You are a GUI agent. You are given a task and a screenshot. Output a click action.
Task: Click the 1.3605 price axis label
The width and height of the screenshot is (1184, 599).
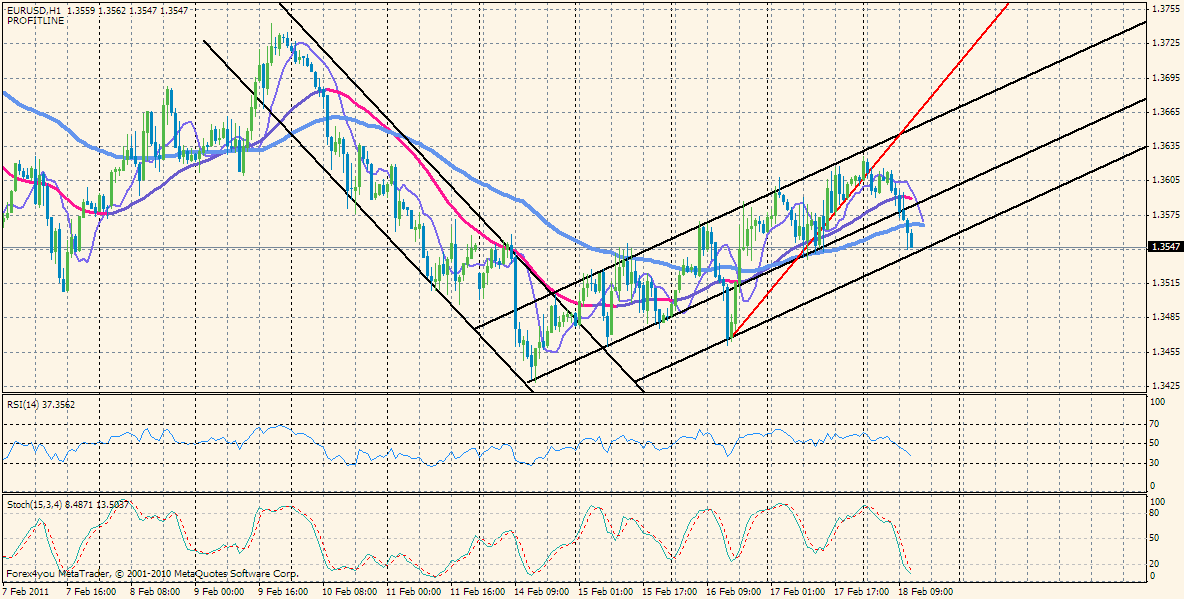tap(1165, 180)
